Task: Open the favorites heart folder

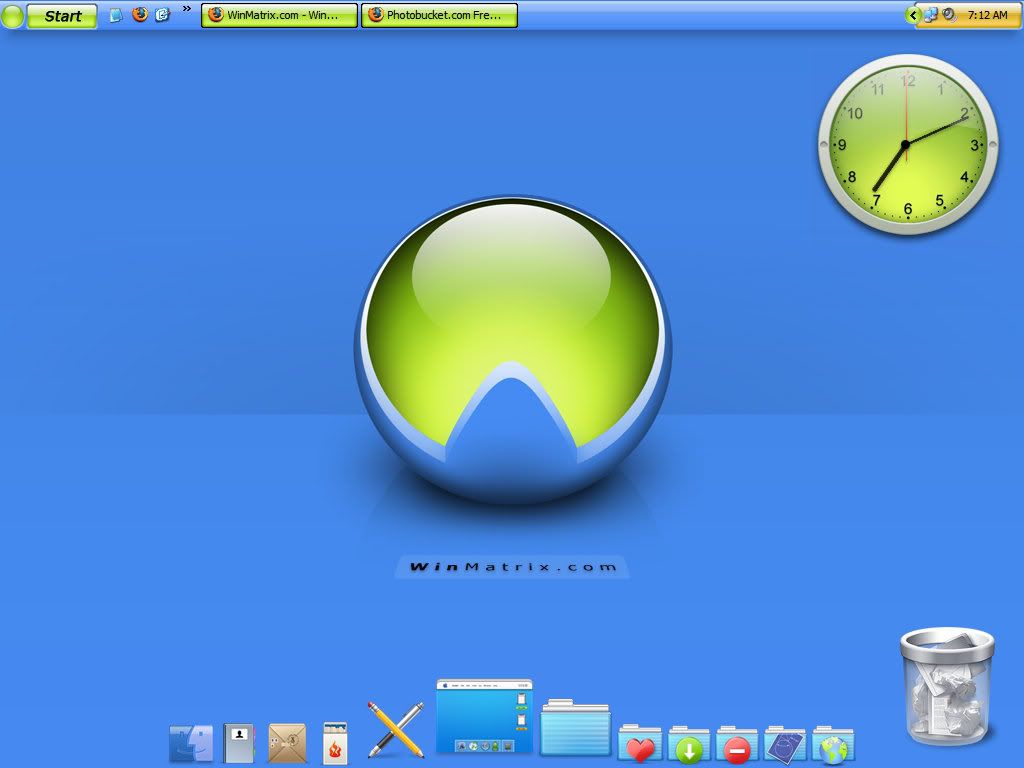Action: [640, 744]
